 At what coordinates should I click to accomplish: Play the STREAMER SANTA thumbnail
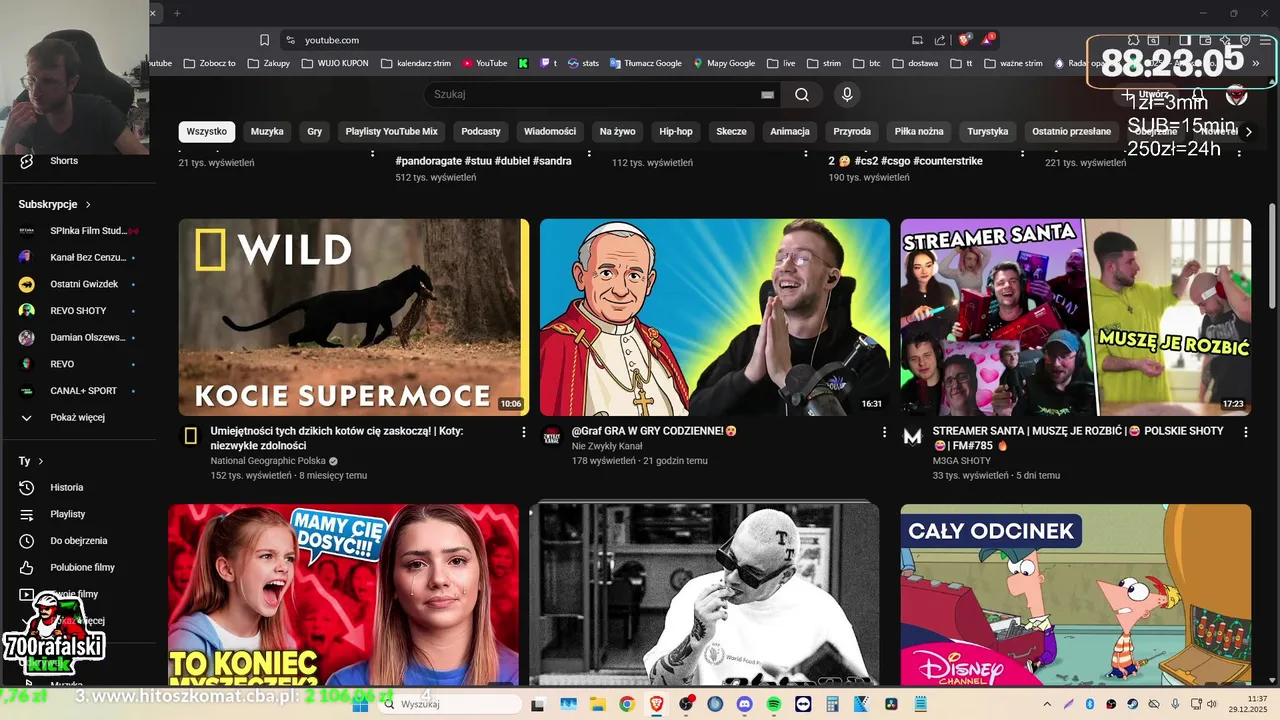[1076, 317]
